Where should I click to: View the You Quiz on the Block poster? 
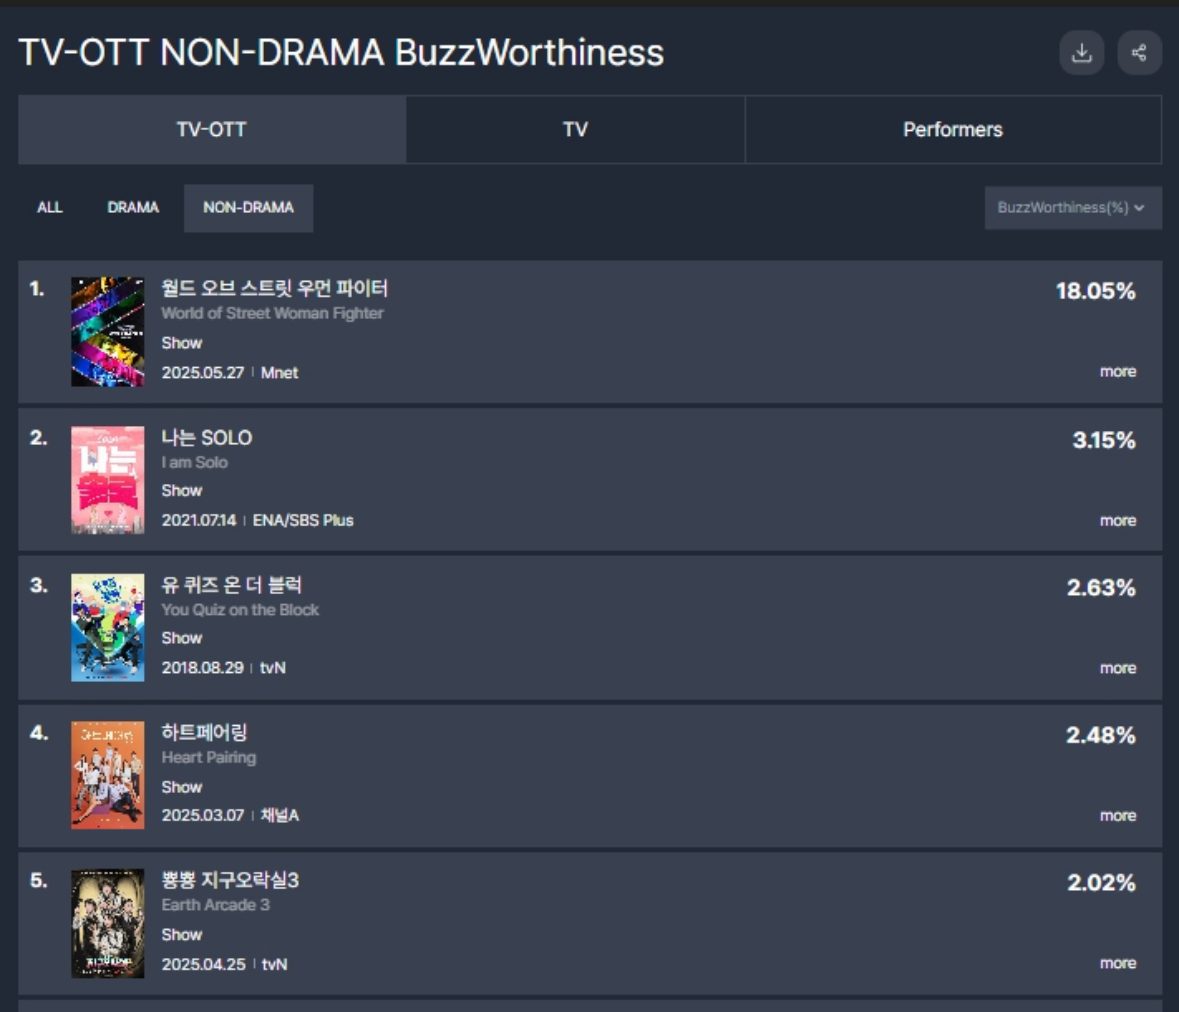point(108,627)
